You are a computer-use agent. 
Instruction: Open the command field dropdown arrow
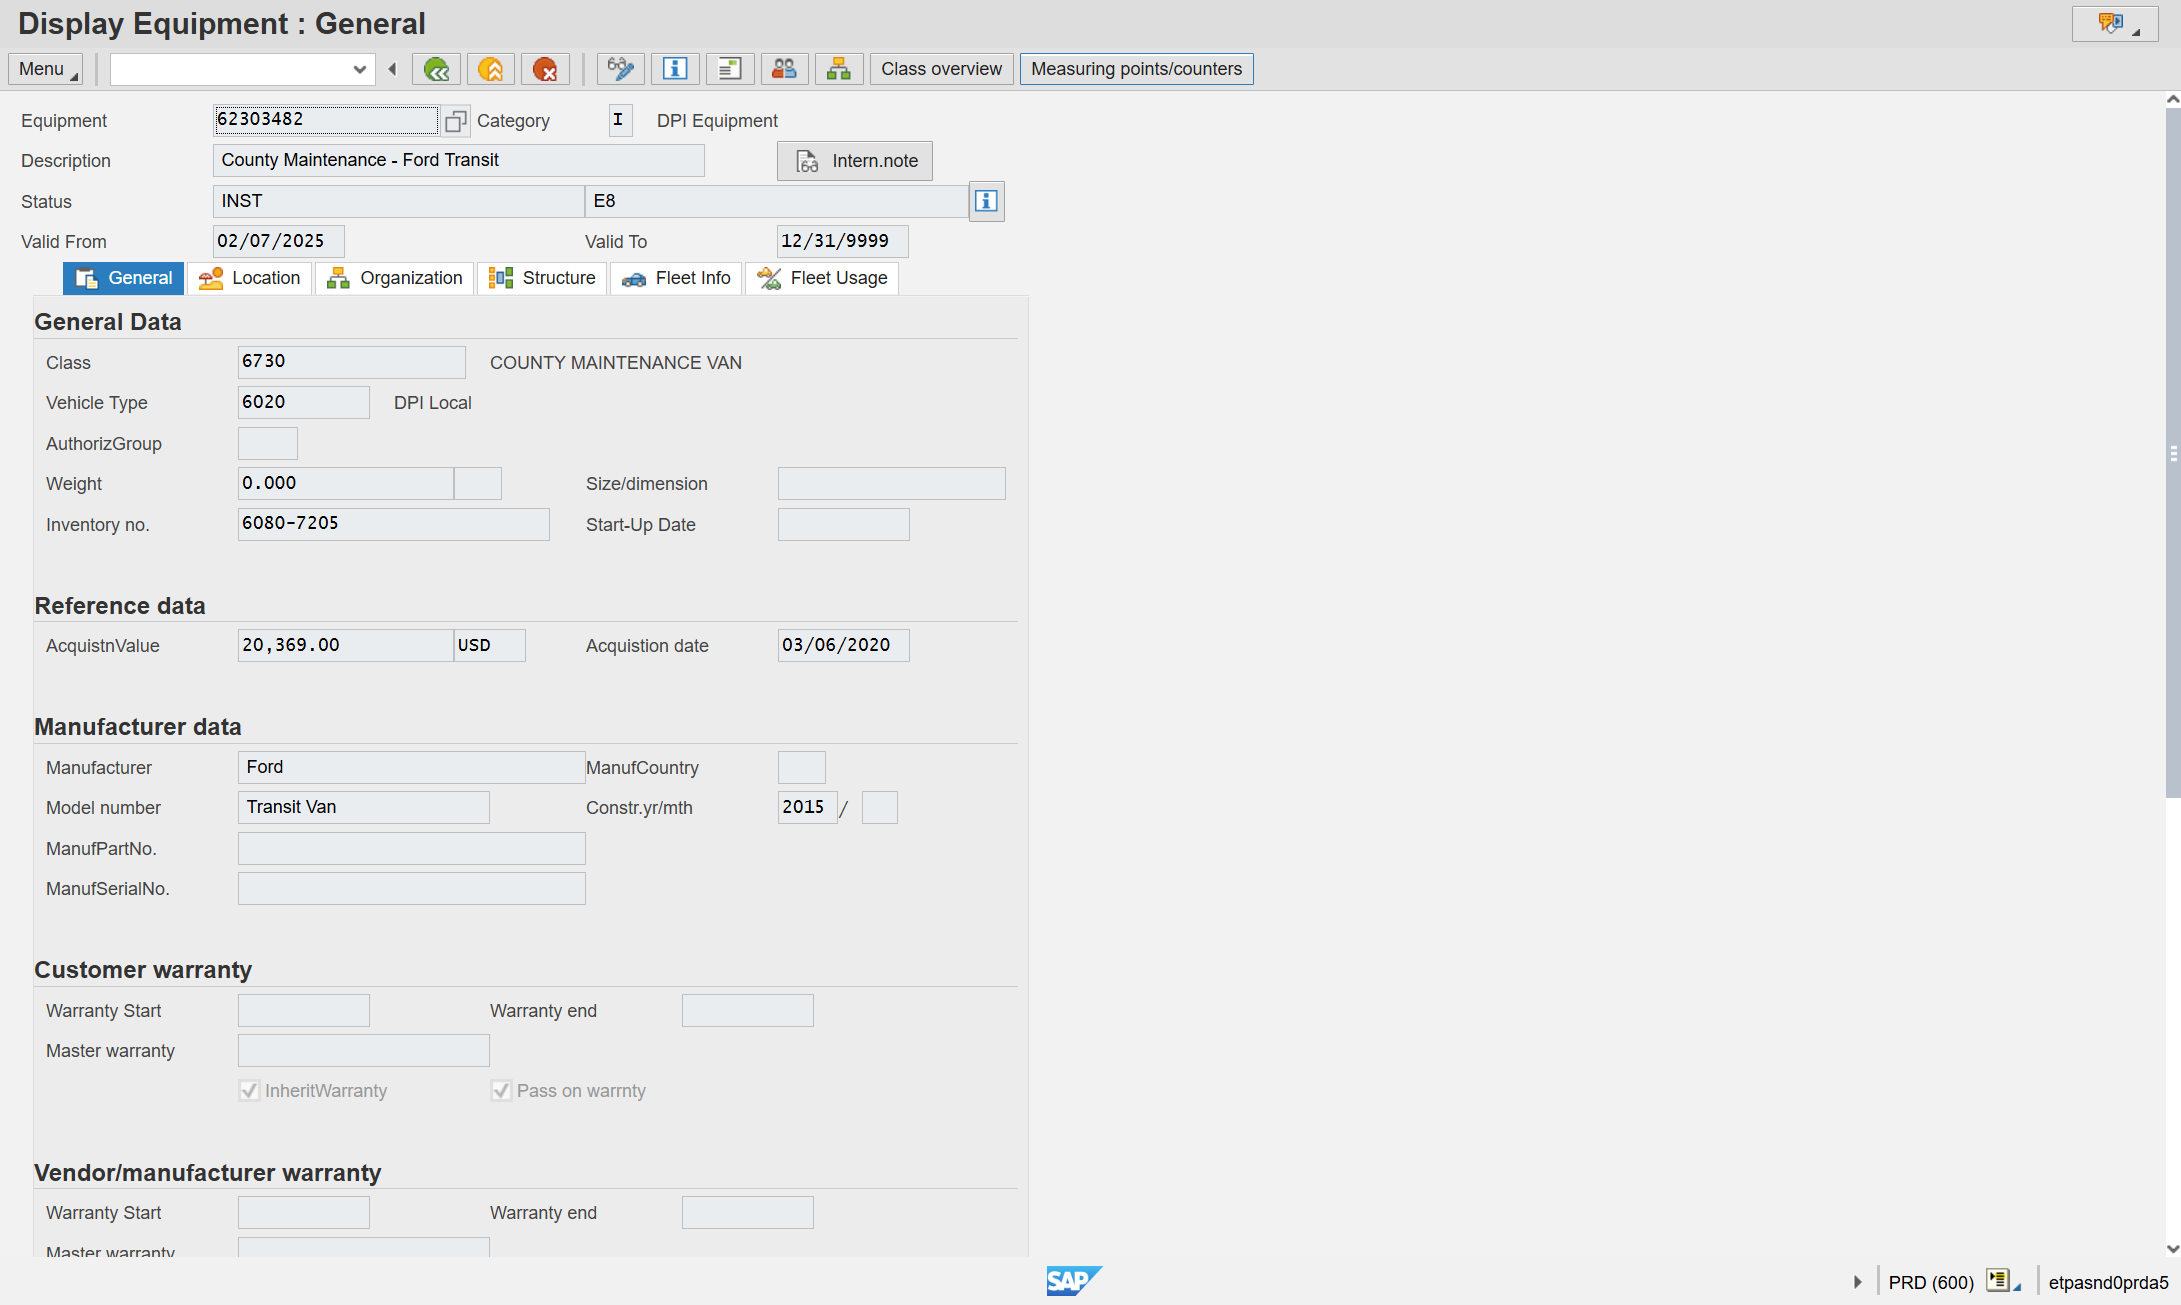click(360, 69)
